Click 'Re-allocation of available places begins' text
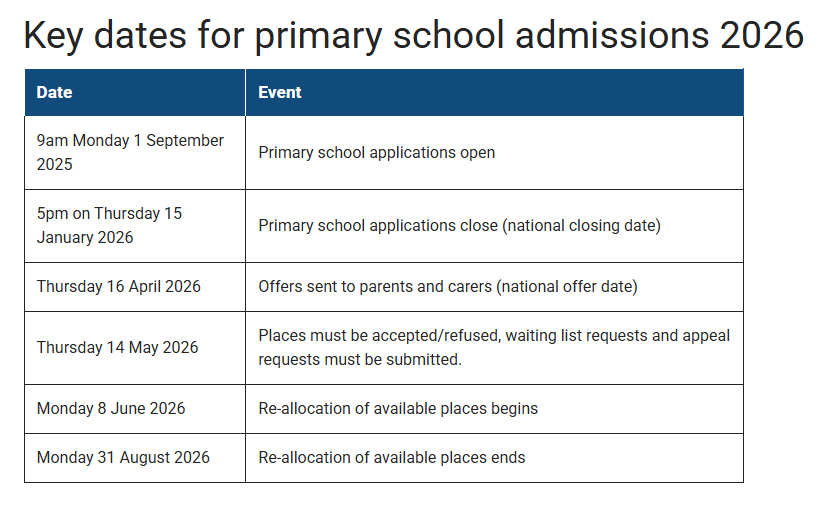Image resolution: width=828 pixels, height=506 pixels. pos(398,409)
